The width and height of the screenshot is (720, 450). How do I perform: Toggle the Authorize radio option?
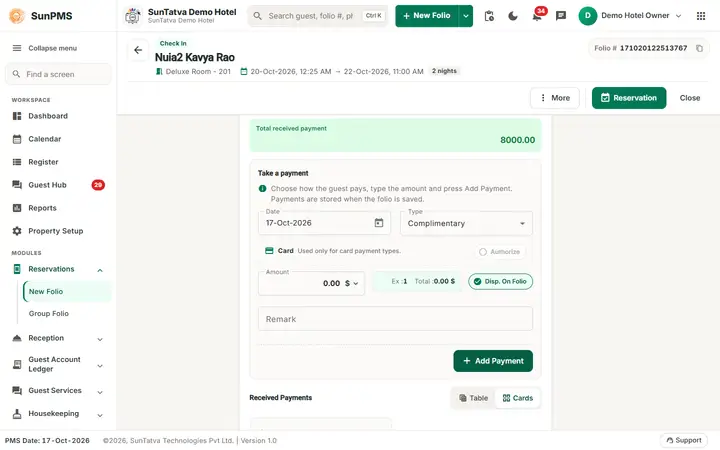[x=500, y=252]
